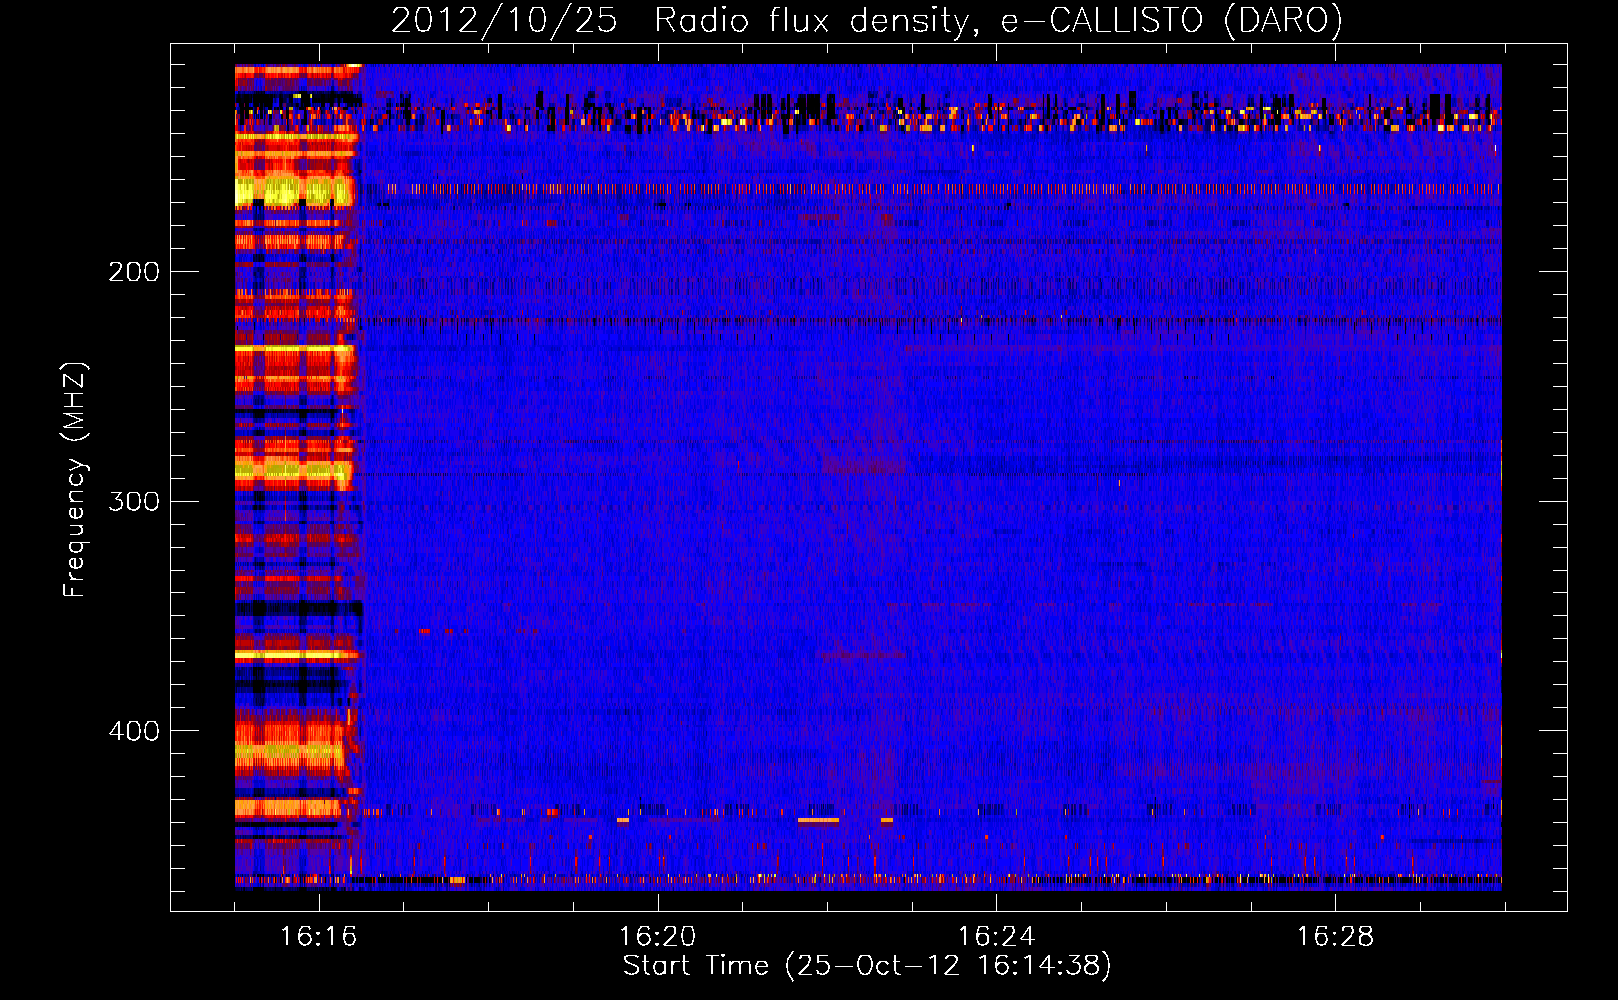Click the "Frequency (MHZ)" y-axis label
Screen dimensions: 1618x1000
tap(75, 480)
